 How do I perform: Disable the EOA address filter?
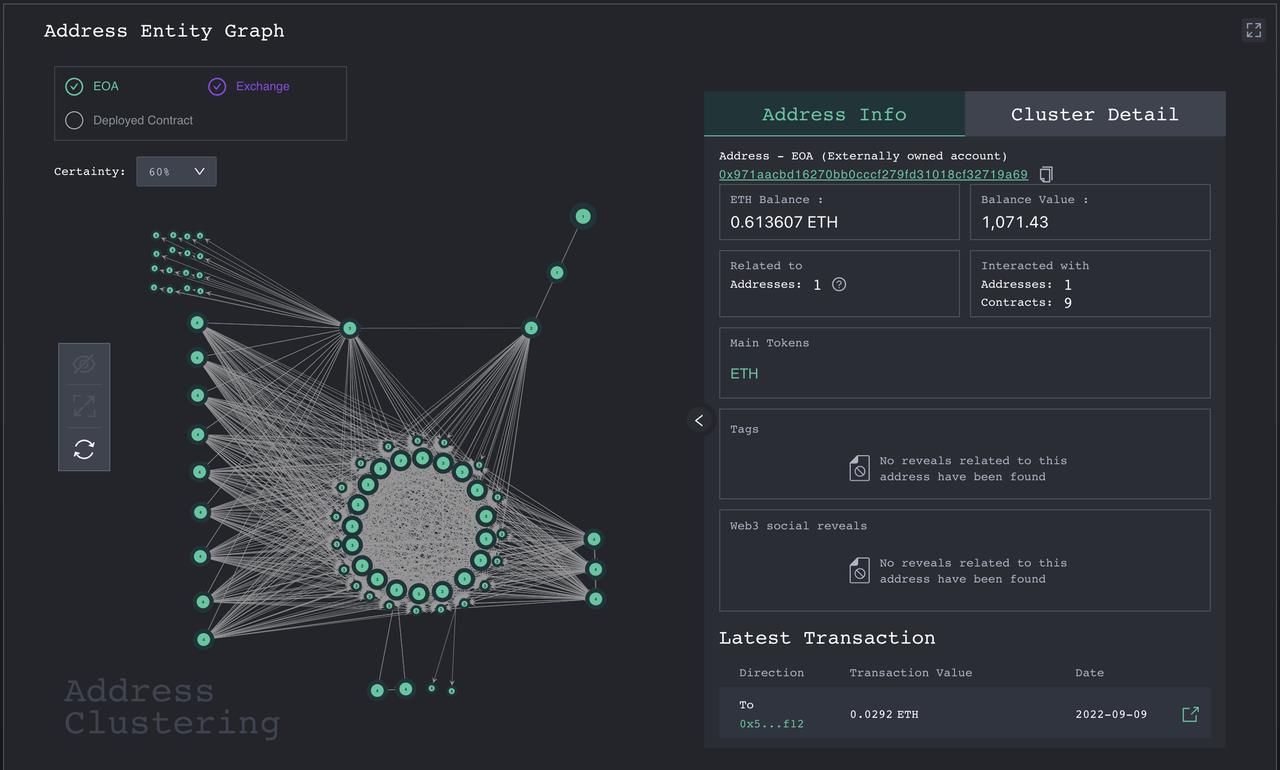tap(74, 86)
